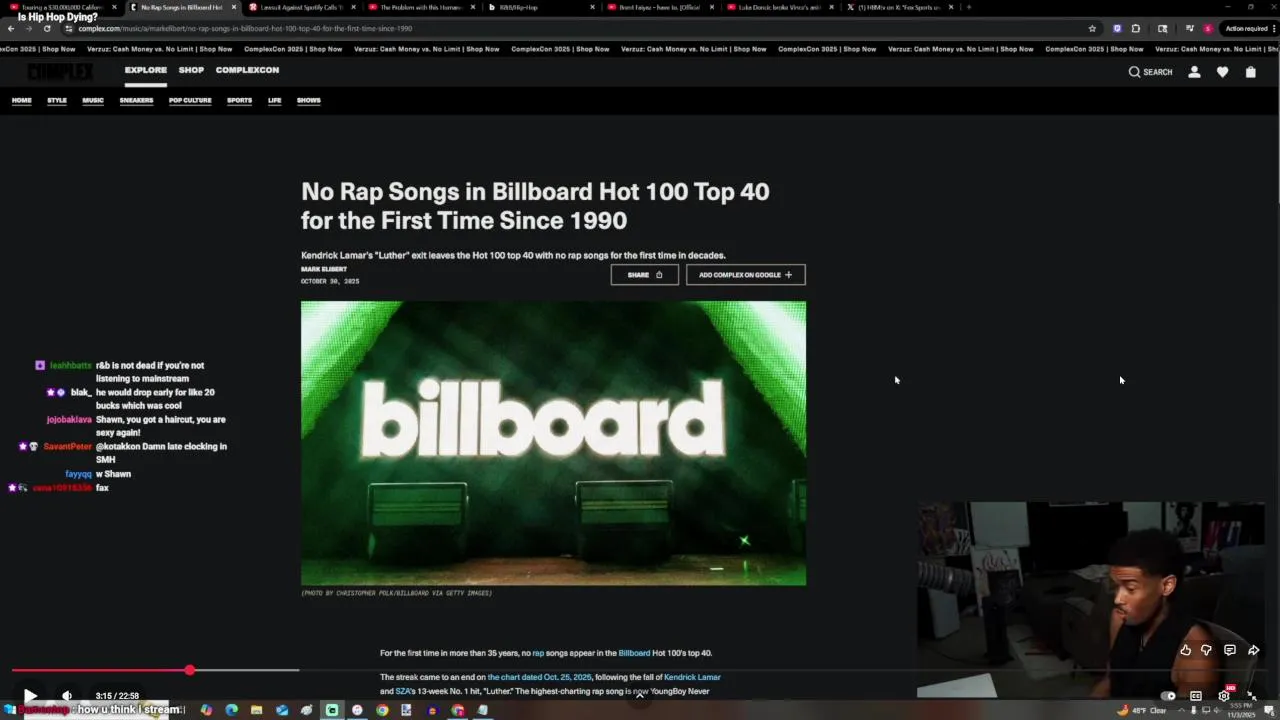Dislike the video with thumbs down icon
This screenshot has height=720, width=1280.
[x=1206, y=650]
